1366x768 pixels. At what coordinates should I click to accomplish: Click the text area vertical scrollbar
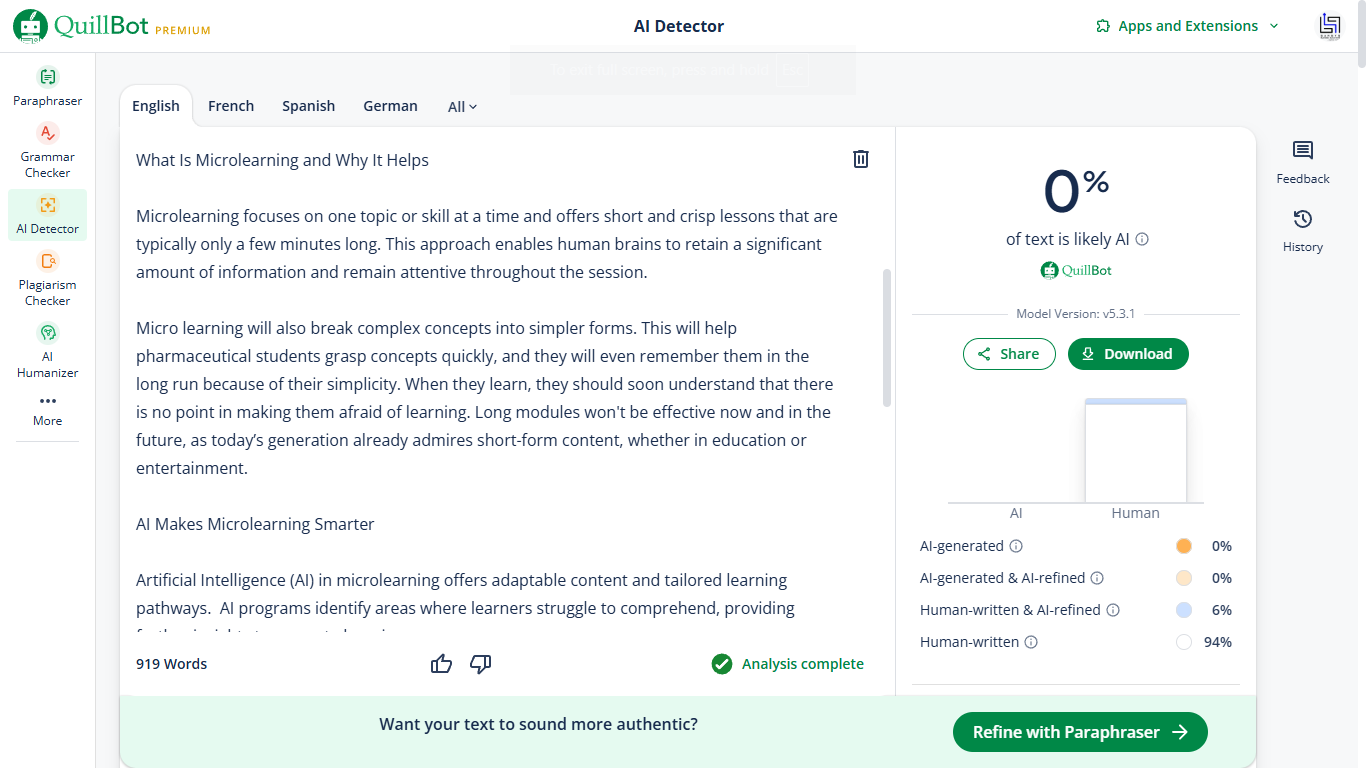tap(886, 337)
